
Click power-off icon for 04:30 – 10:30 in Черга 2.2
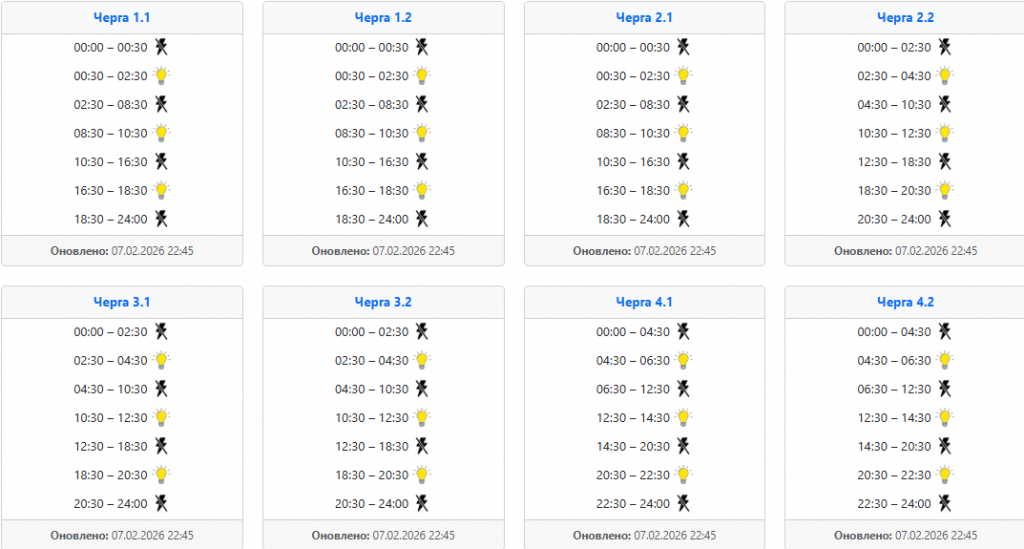point(945,104)
